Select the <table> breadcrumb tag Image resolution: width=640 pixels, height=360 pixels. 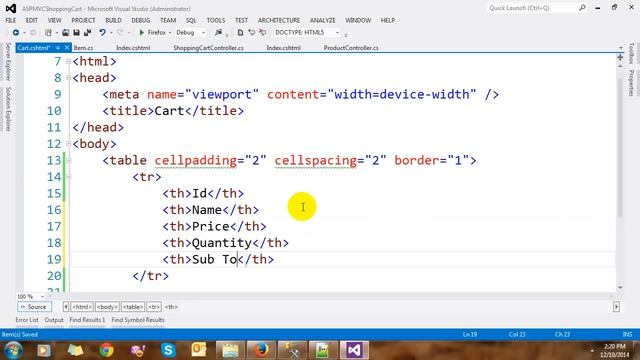click(133, 307)
